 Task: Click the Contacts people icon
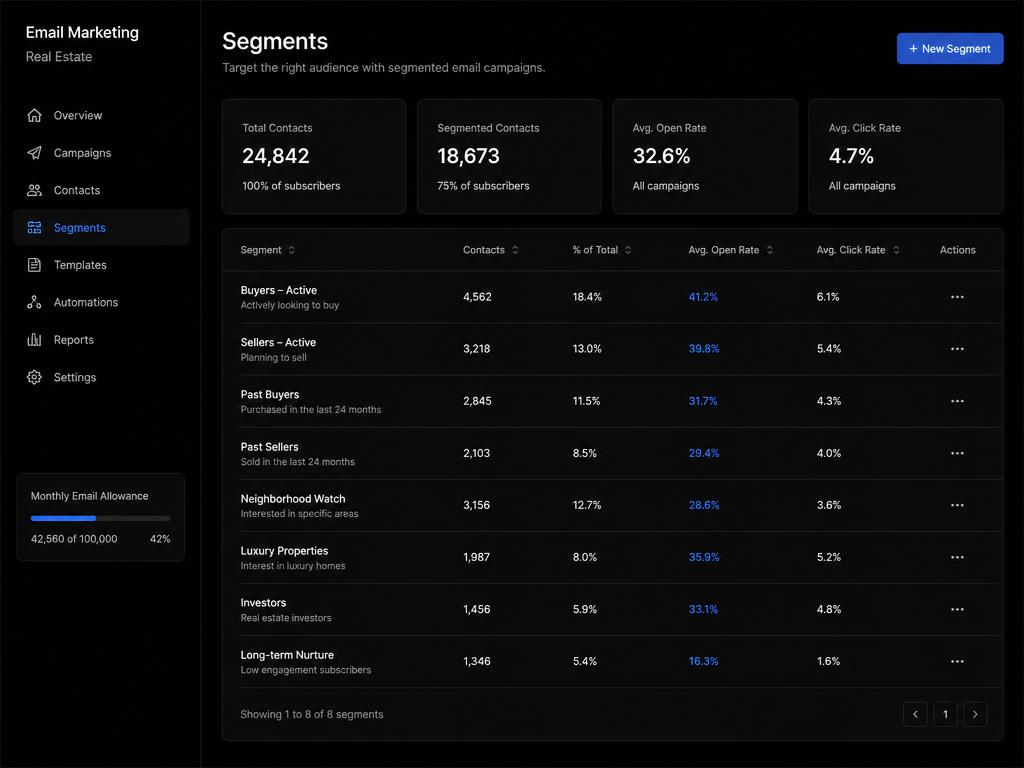pos(35,190)
